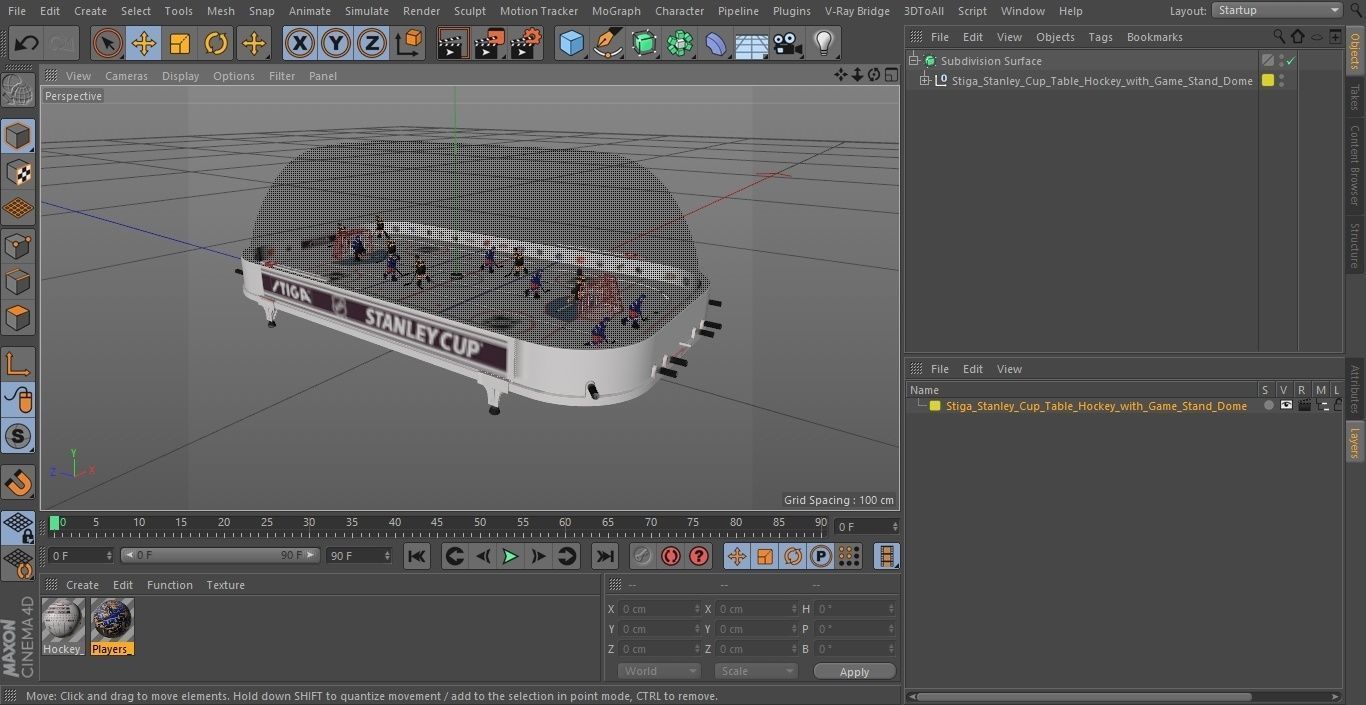Switch to Polygons mode
Viewport: 1366px width, 705px height.
click(18, 318)
